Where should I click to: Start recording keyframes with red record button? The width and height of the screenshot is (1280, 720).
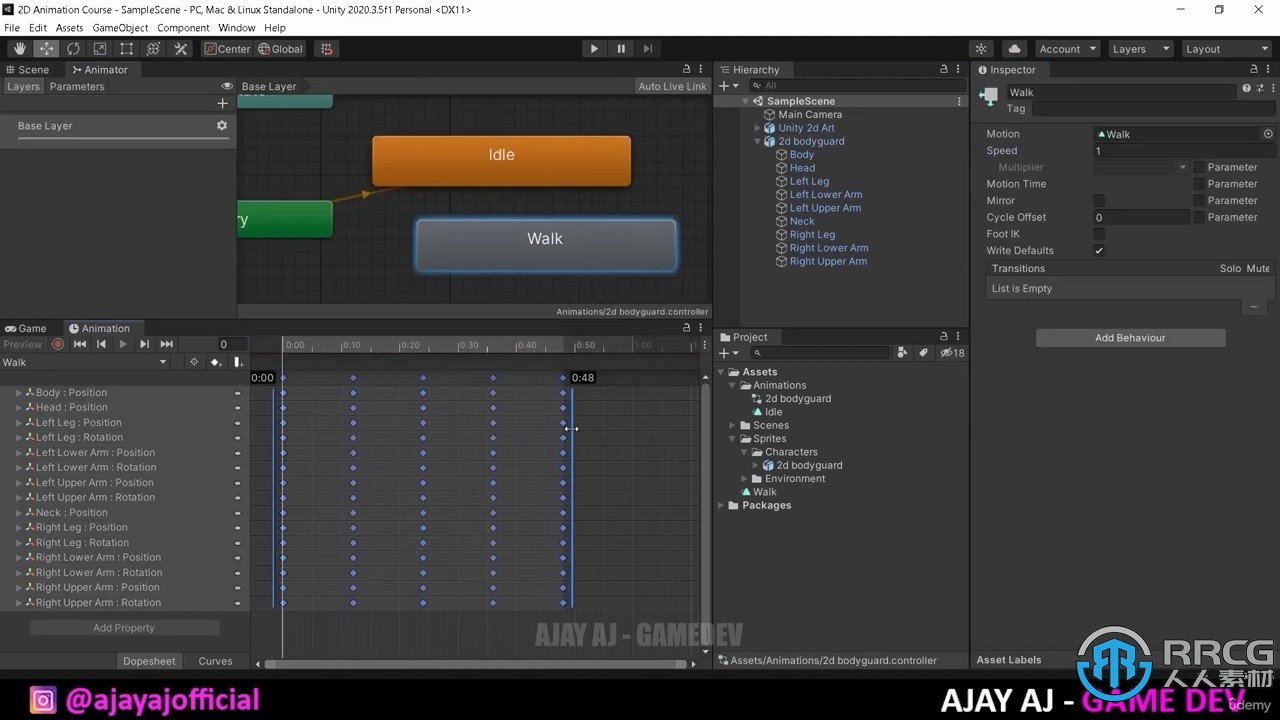58,344
